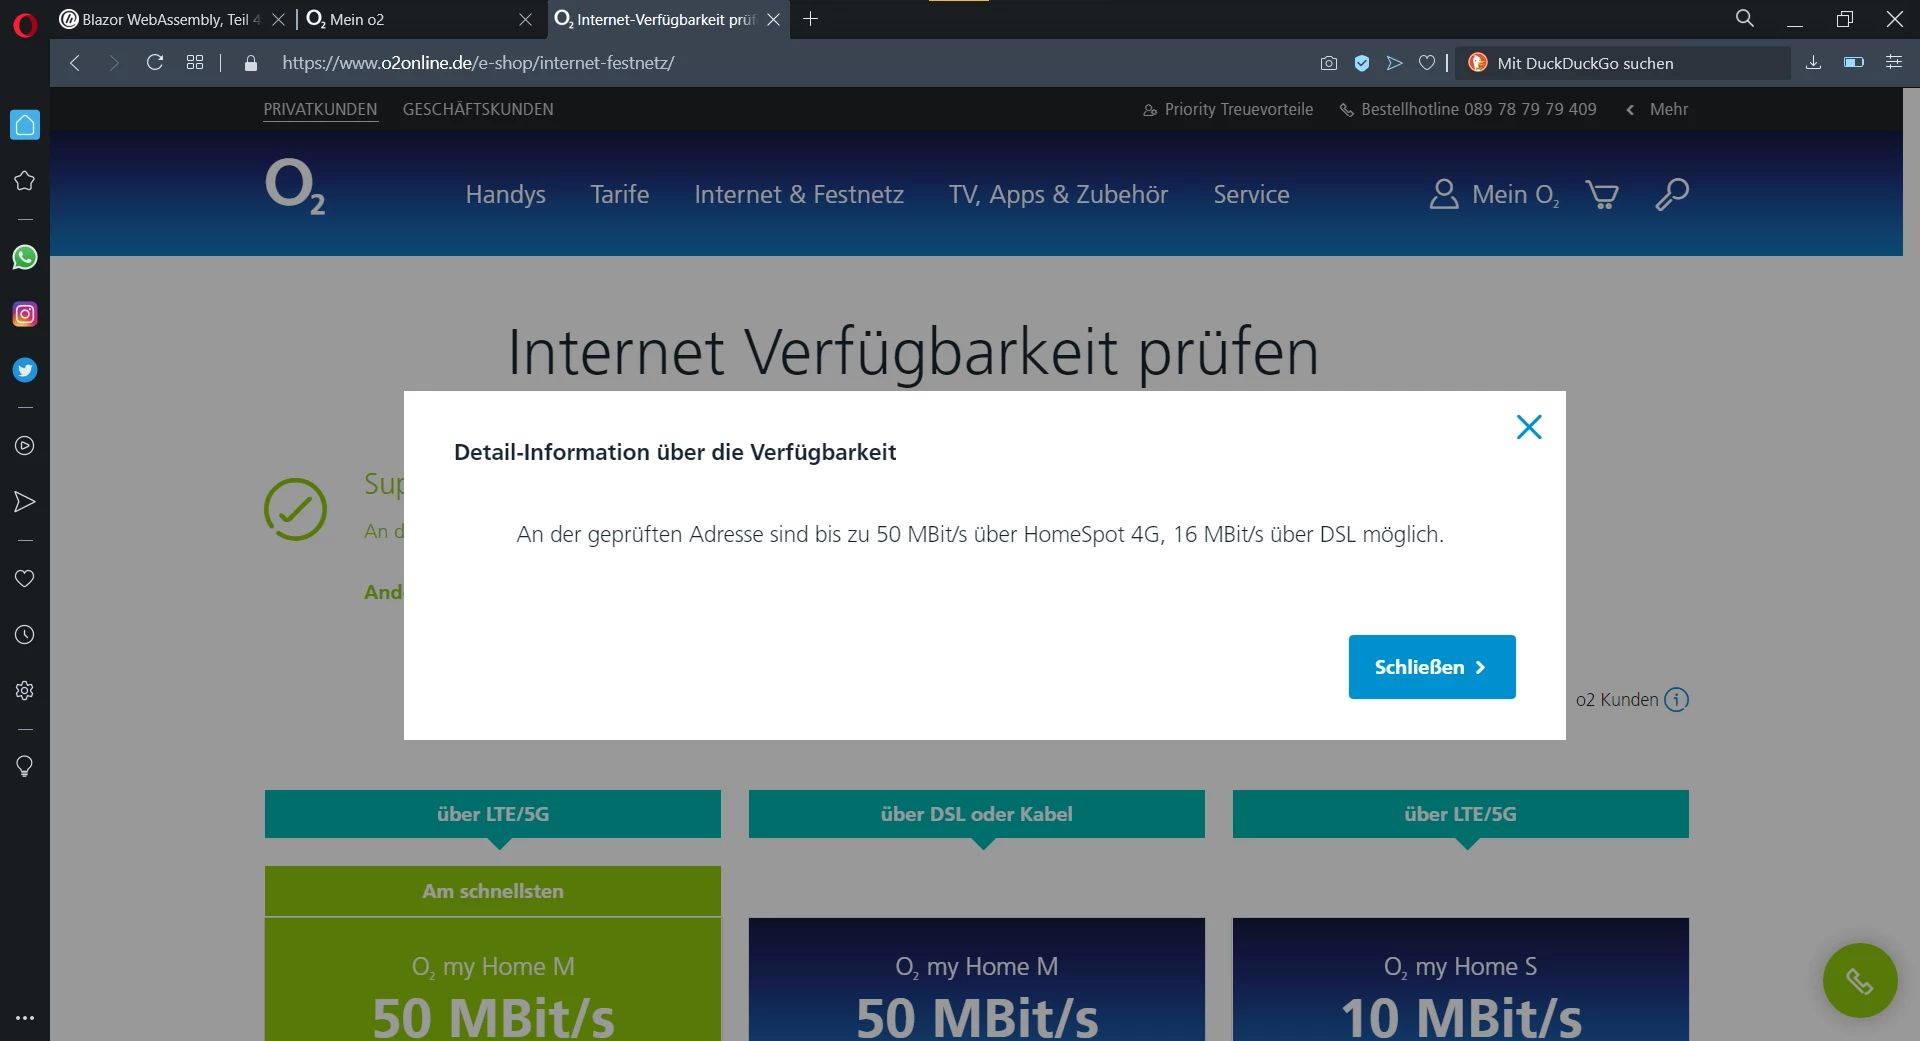Image resolution: width=1920 pixels, height=1041 pixels.
Task: Open the o2 site search icon
Action: tap(1672, 195)
